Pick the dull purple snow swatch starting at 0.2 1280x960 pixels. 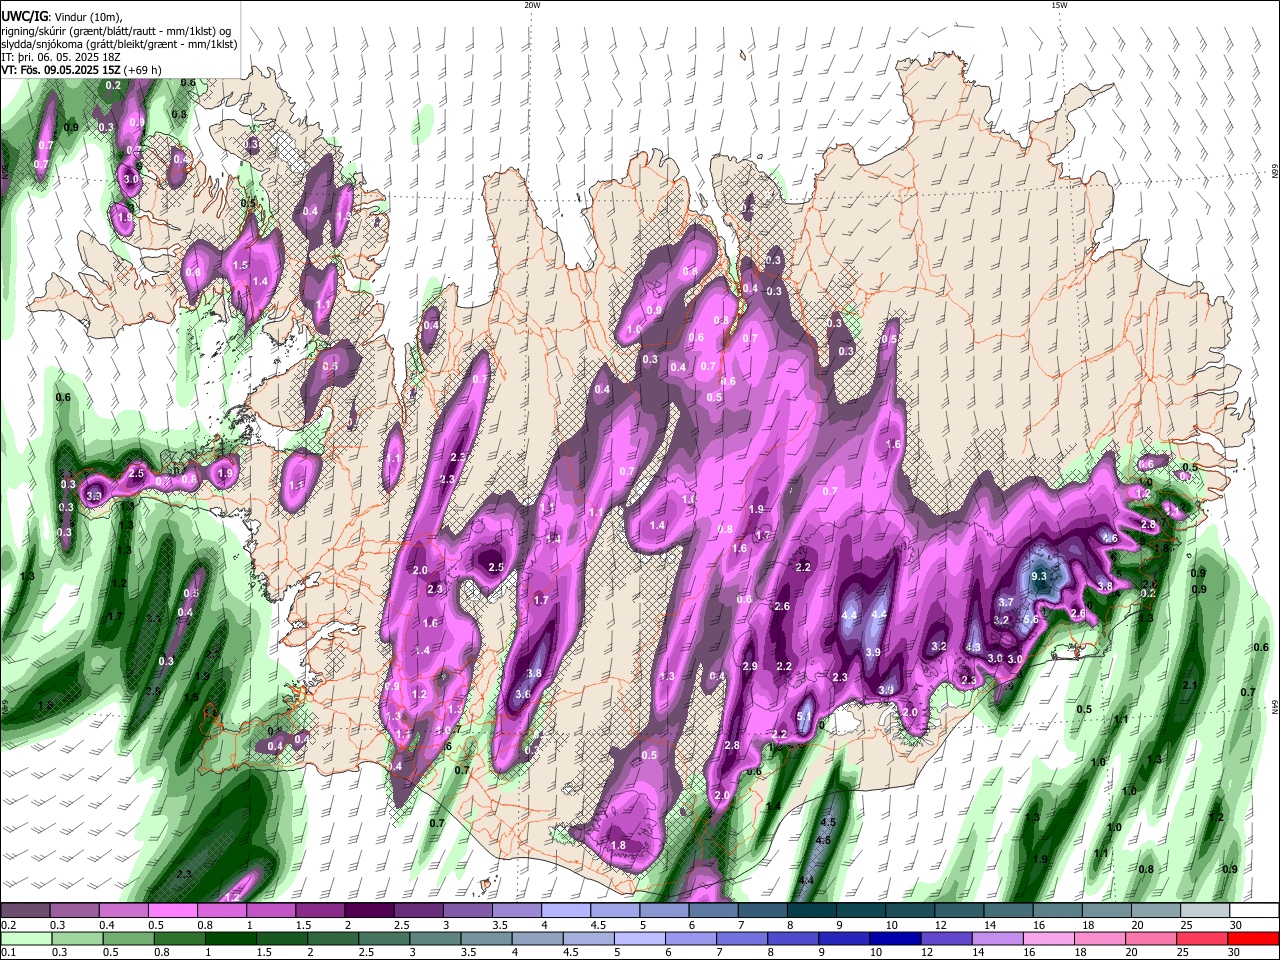click(26, 910)
